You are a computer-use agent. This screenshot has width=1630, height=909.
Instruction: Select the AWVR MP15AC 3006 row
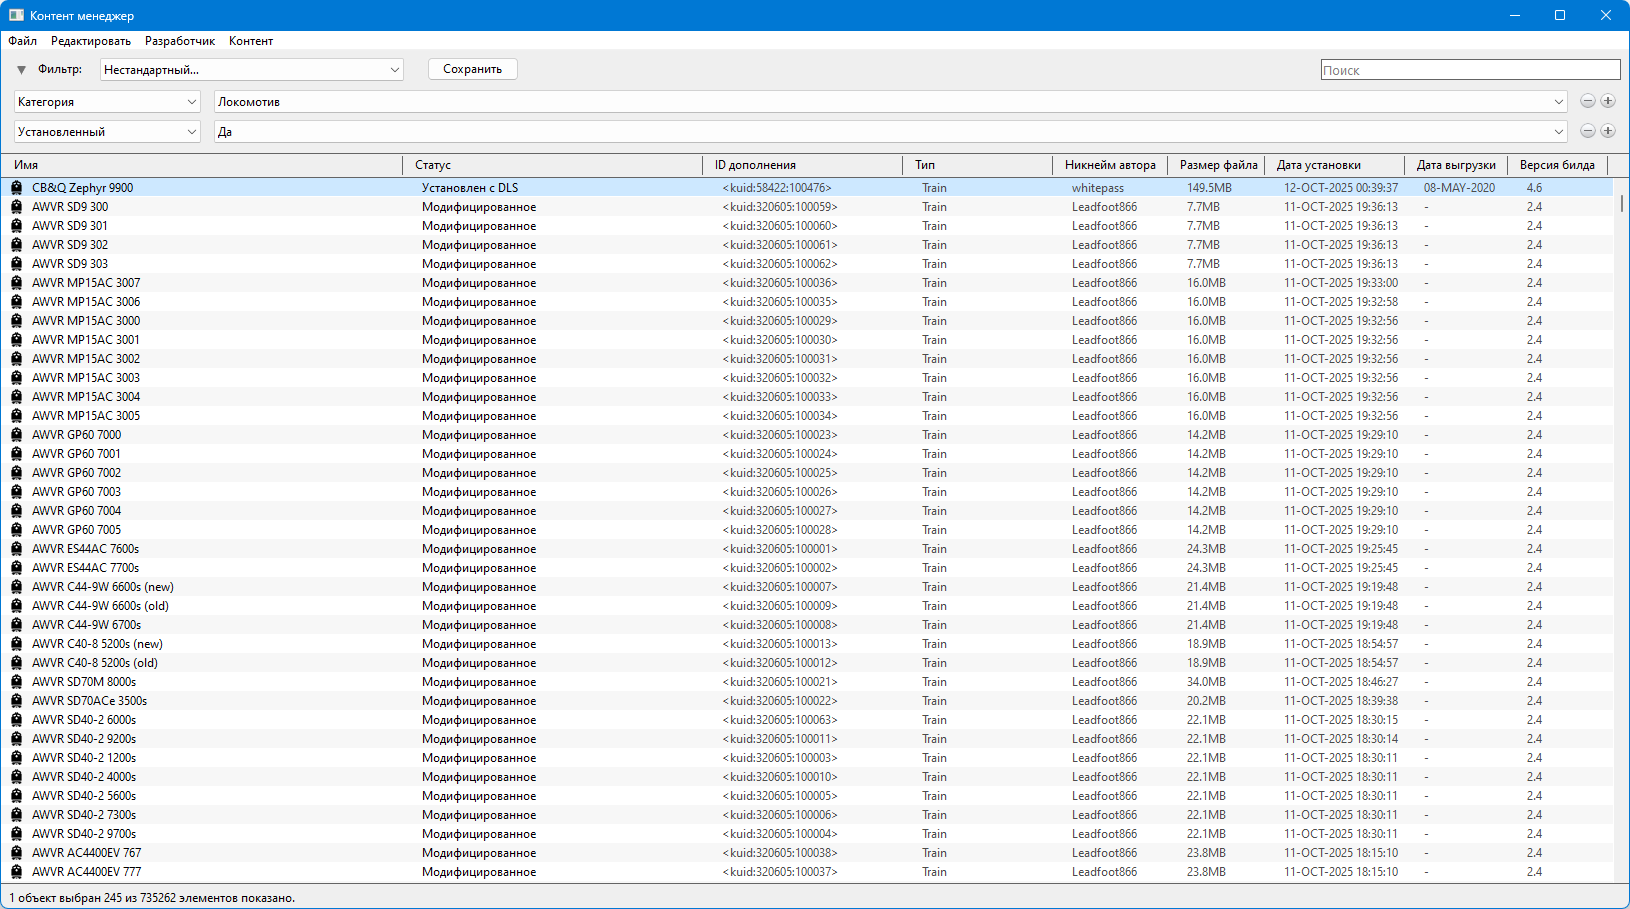(806, 302)
